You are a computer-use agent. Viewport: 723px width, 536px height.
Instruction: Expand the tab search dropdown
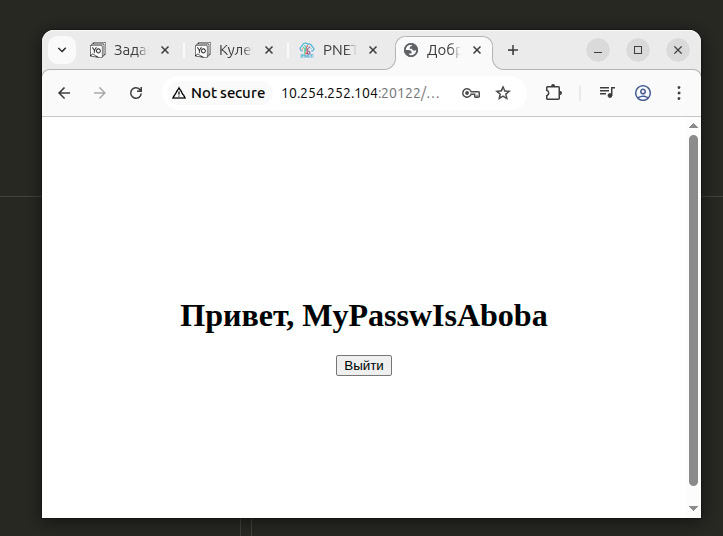point(61,50)
